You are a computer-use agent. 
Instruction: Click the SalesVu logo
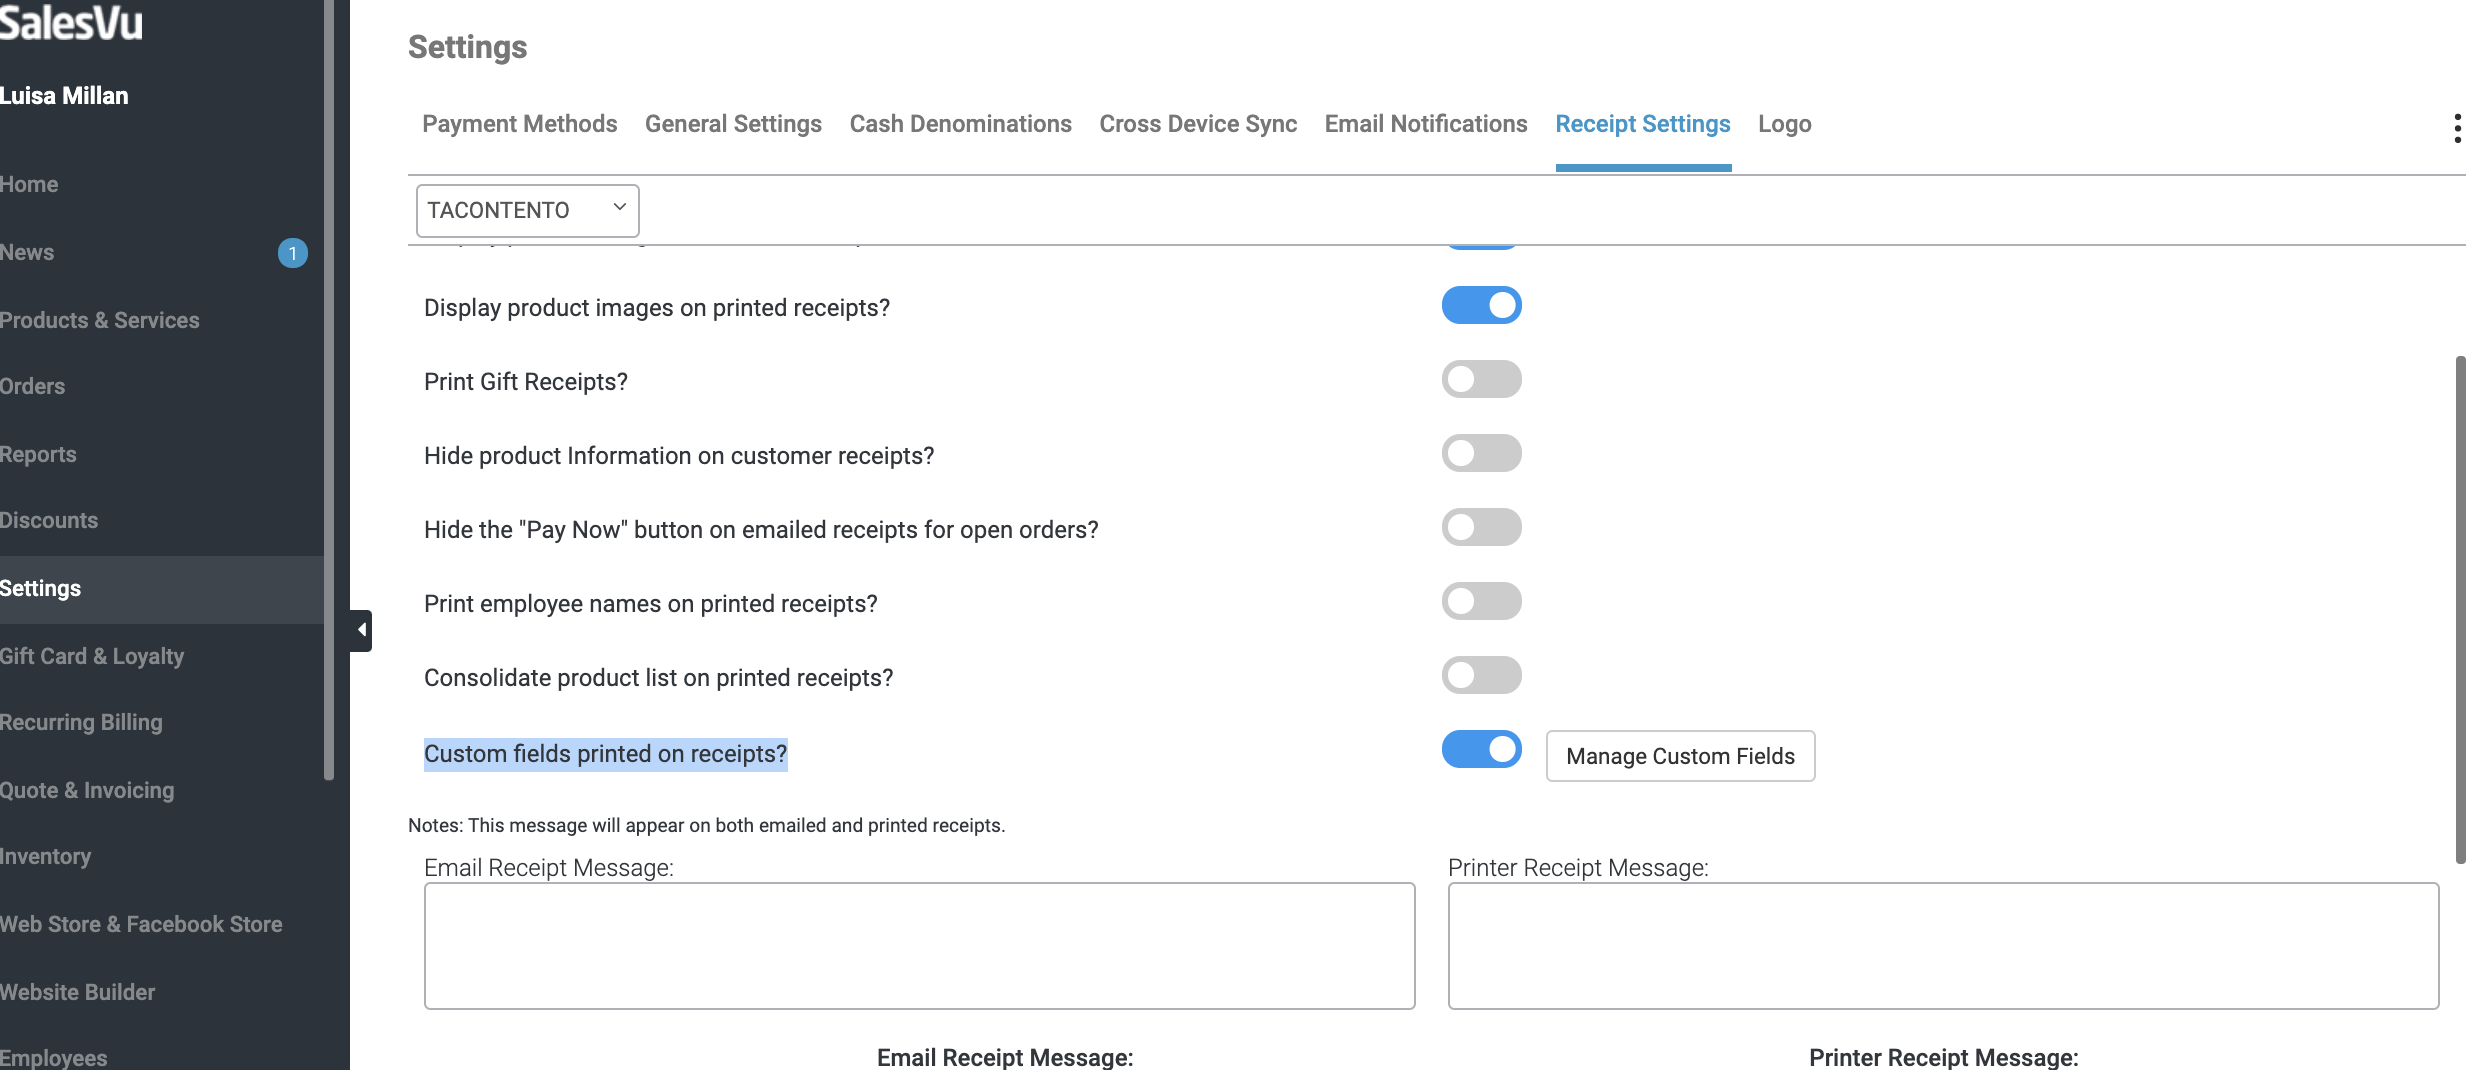[72, 22]
